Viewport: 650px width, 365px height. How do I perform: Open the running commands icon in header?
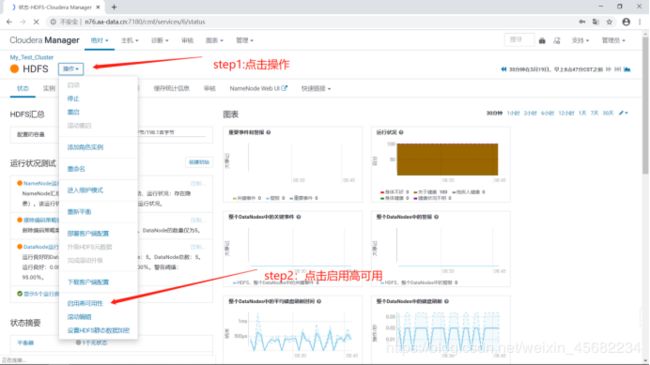click(557, 41)
